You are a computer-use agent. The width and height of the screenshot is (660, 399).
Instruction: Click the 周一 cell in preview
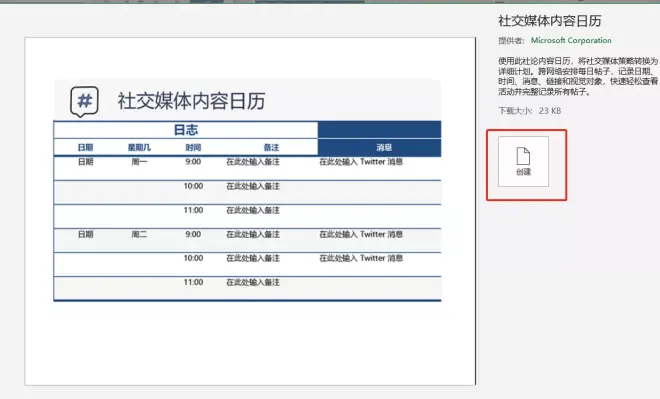139,162
